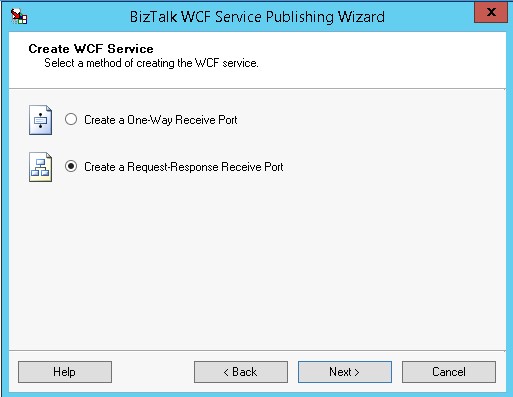Viewport: 513px width, 397px height.
Task: Click the 'Select a method' subtitle text
Action: 151,63
